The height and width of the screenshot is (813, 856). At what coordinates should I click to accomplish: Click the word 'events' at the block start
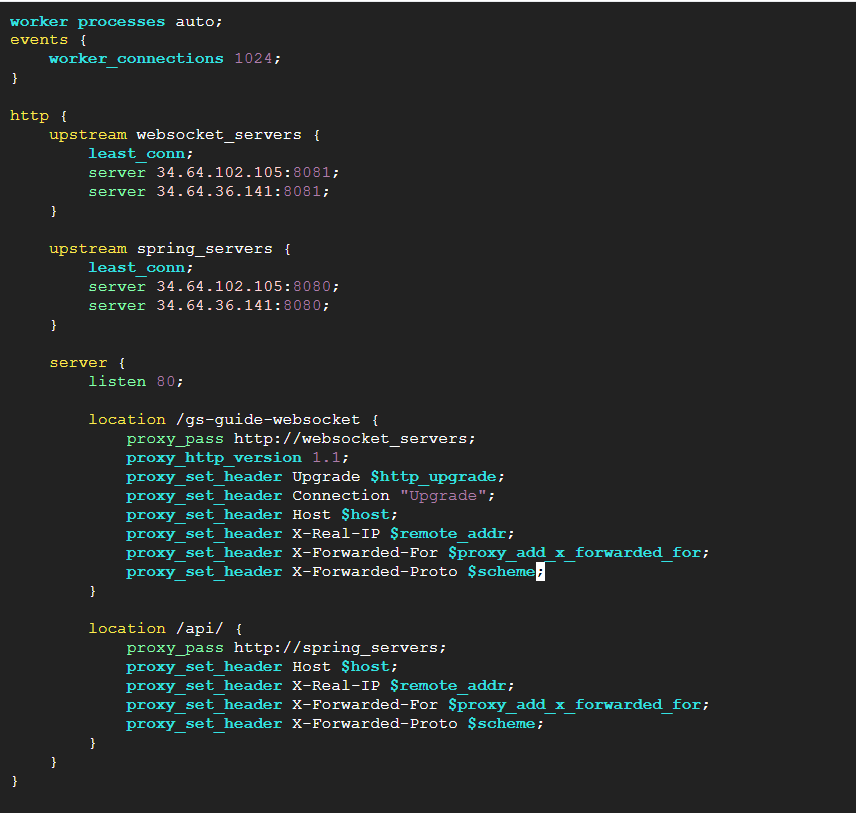[x=39, y=40]
